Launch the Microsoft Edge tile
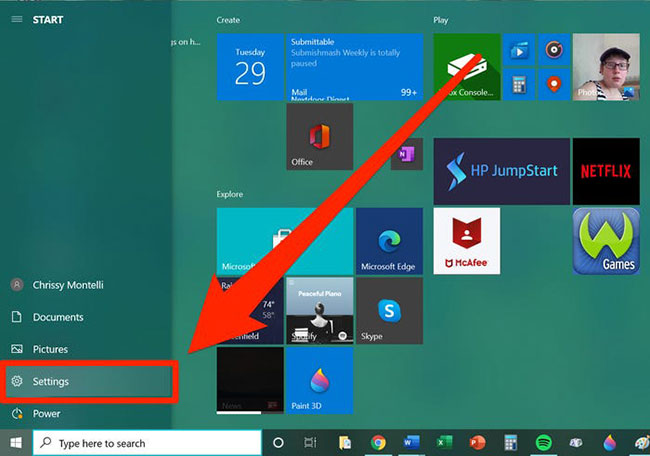This screenshot has height=456, width=650. click(x=389, y=241)
